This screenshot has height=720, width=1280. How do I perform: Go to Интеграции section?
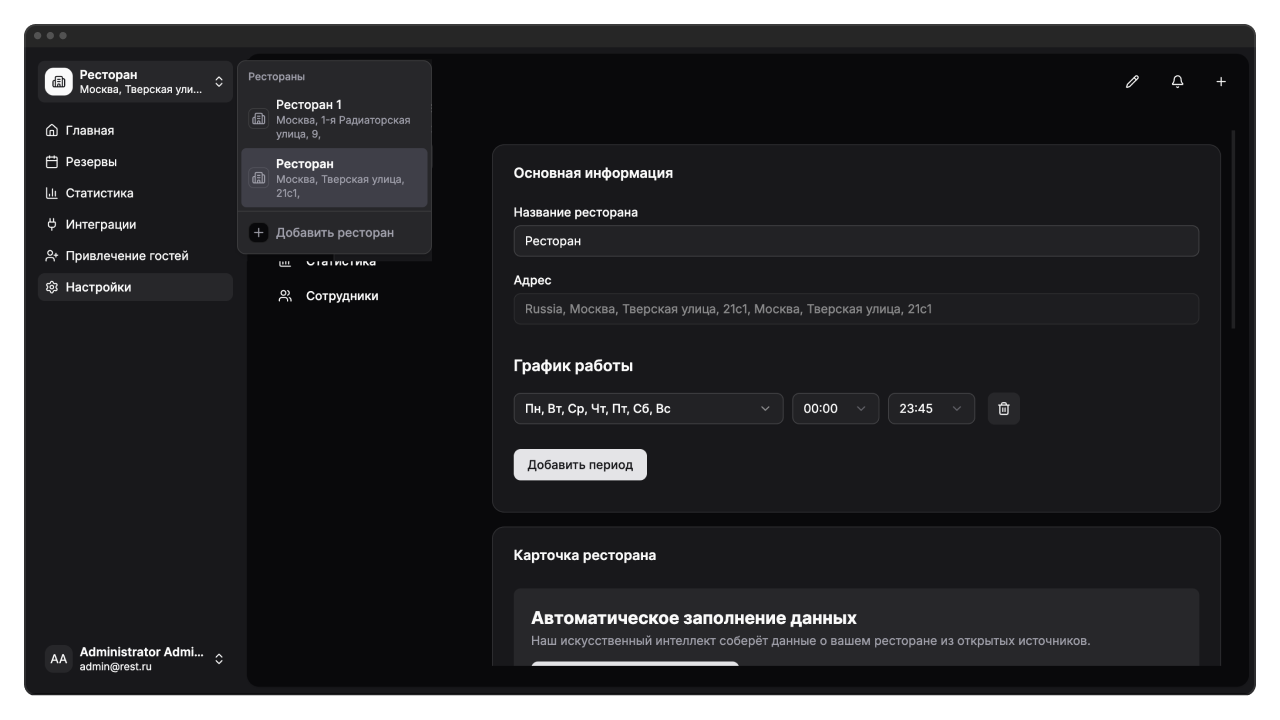click(x=100, y=225)
